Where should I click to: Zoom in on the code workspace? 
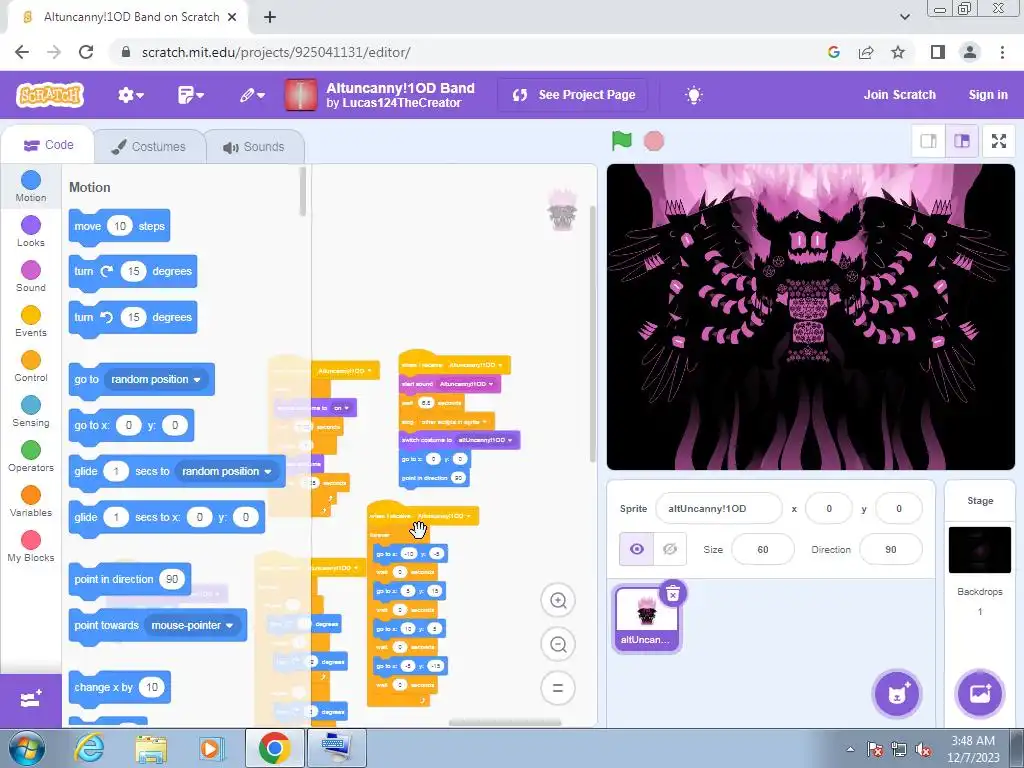558,600
